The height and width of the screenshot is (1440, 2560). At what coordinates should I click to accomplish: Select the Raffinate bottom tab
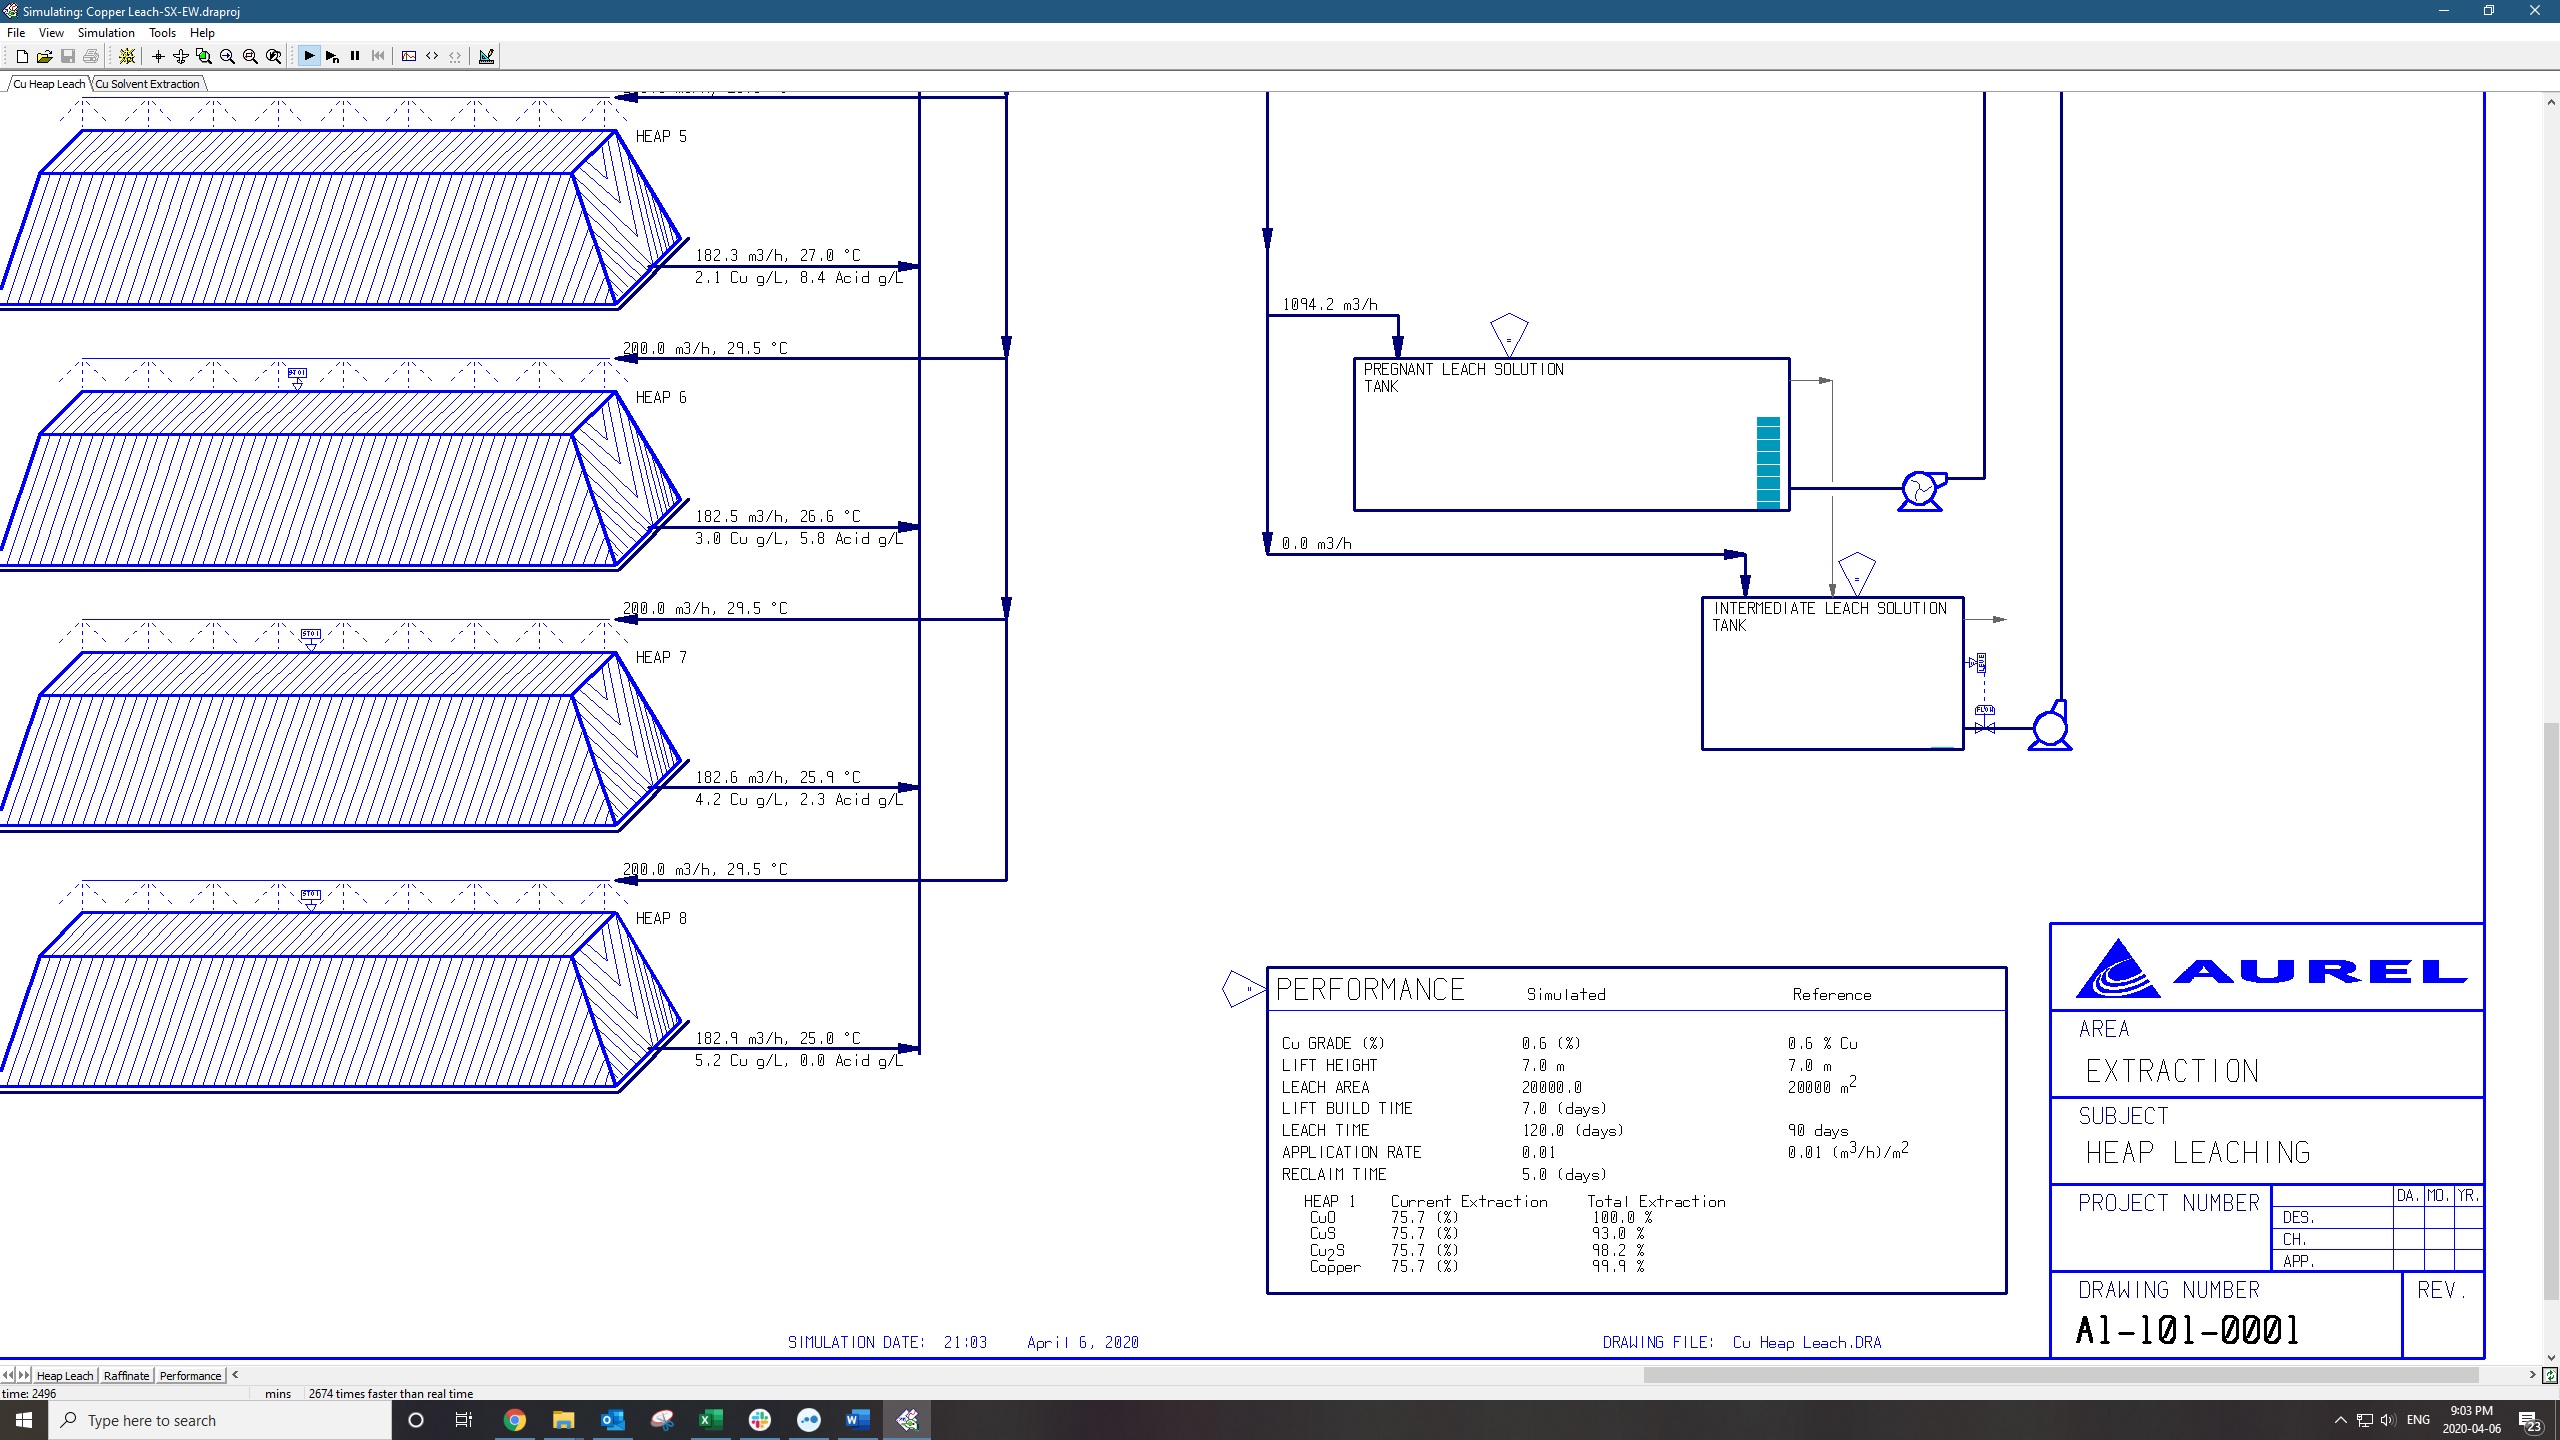click(x=126, y=1376)
